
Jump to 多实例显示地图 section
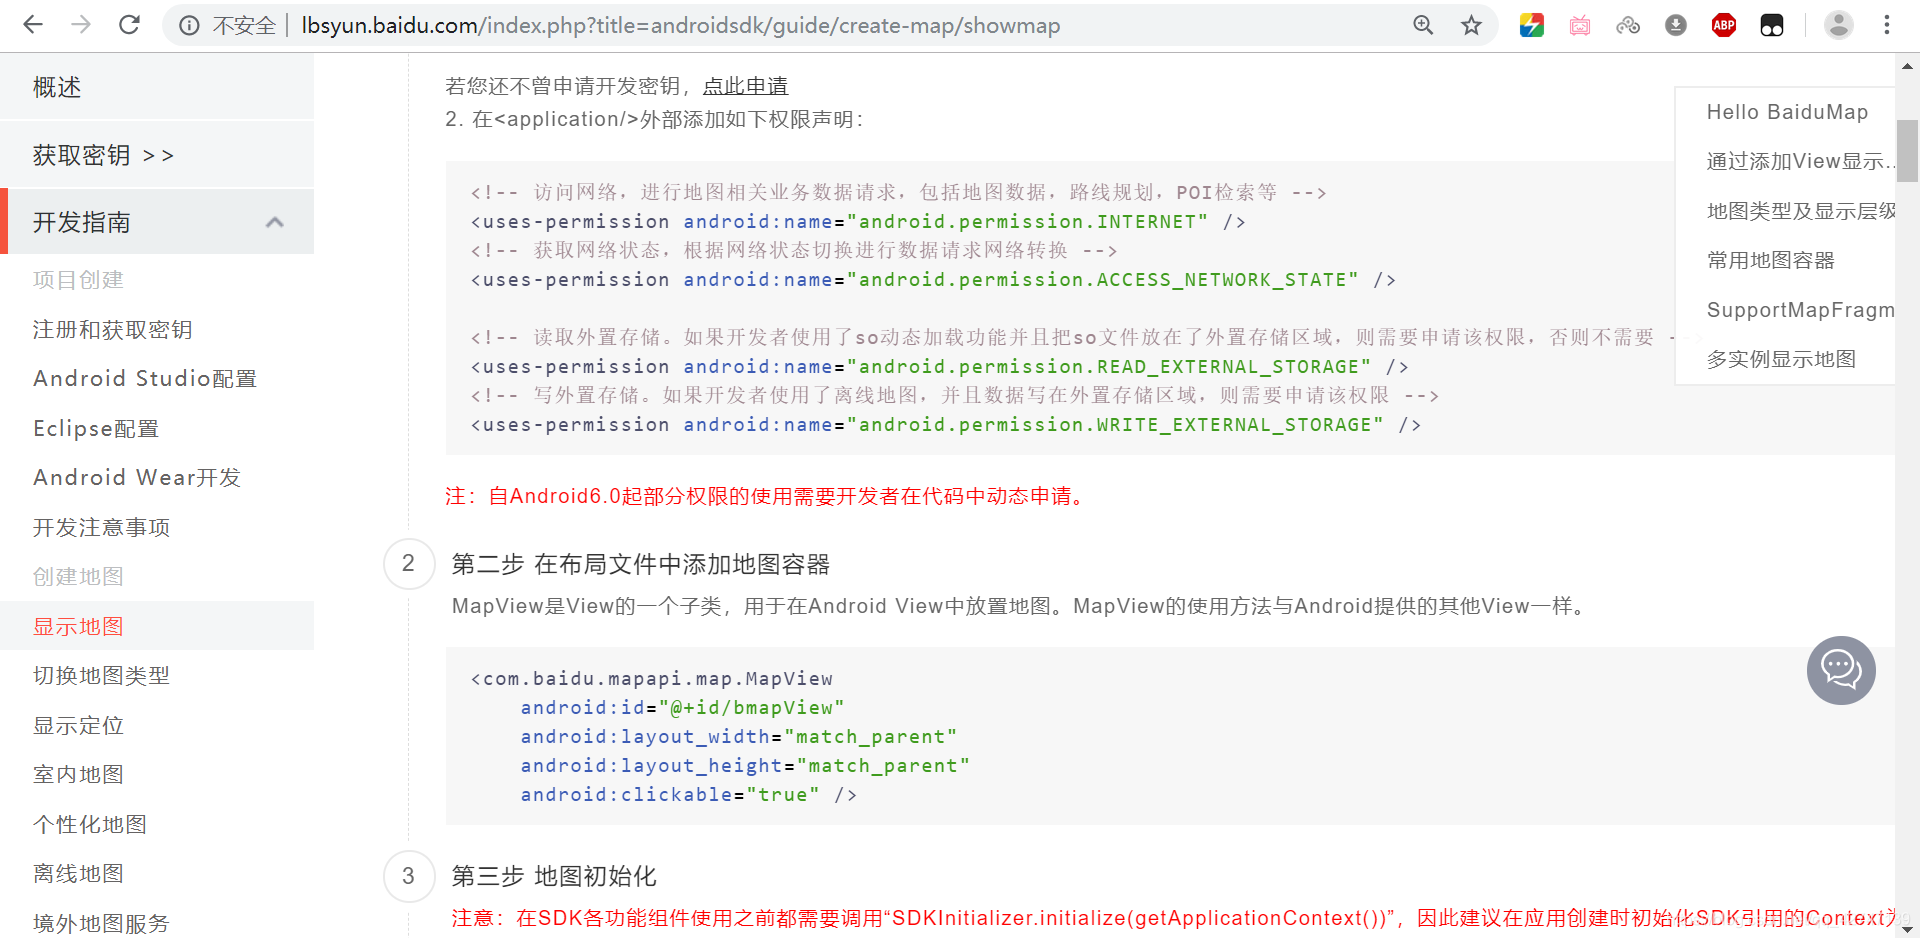[x=1781, y=359]
